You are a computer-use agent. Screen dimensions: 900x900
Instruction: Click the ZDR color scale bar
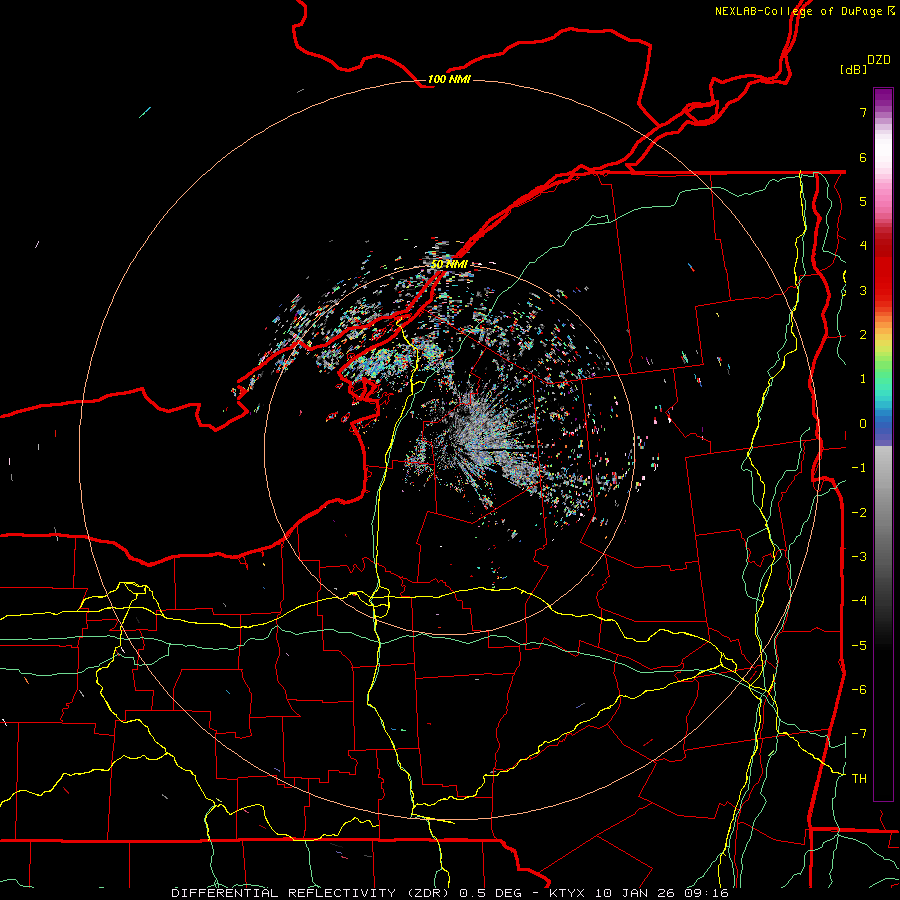point(883,444)
